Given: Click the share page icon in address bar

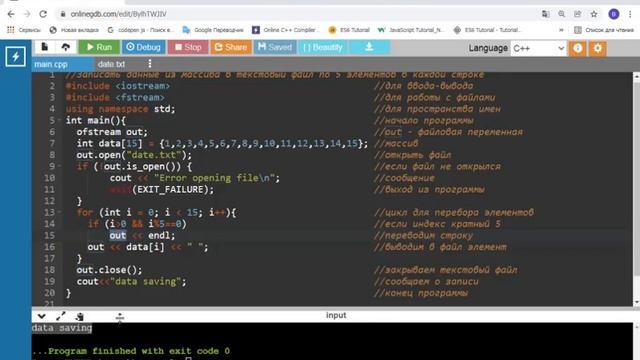Looking at the screenshot, I should pos(578,14).
